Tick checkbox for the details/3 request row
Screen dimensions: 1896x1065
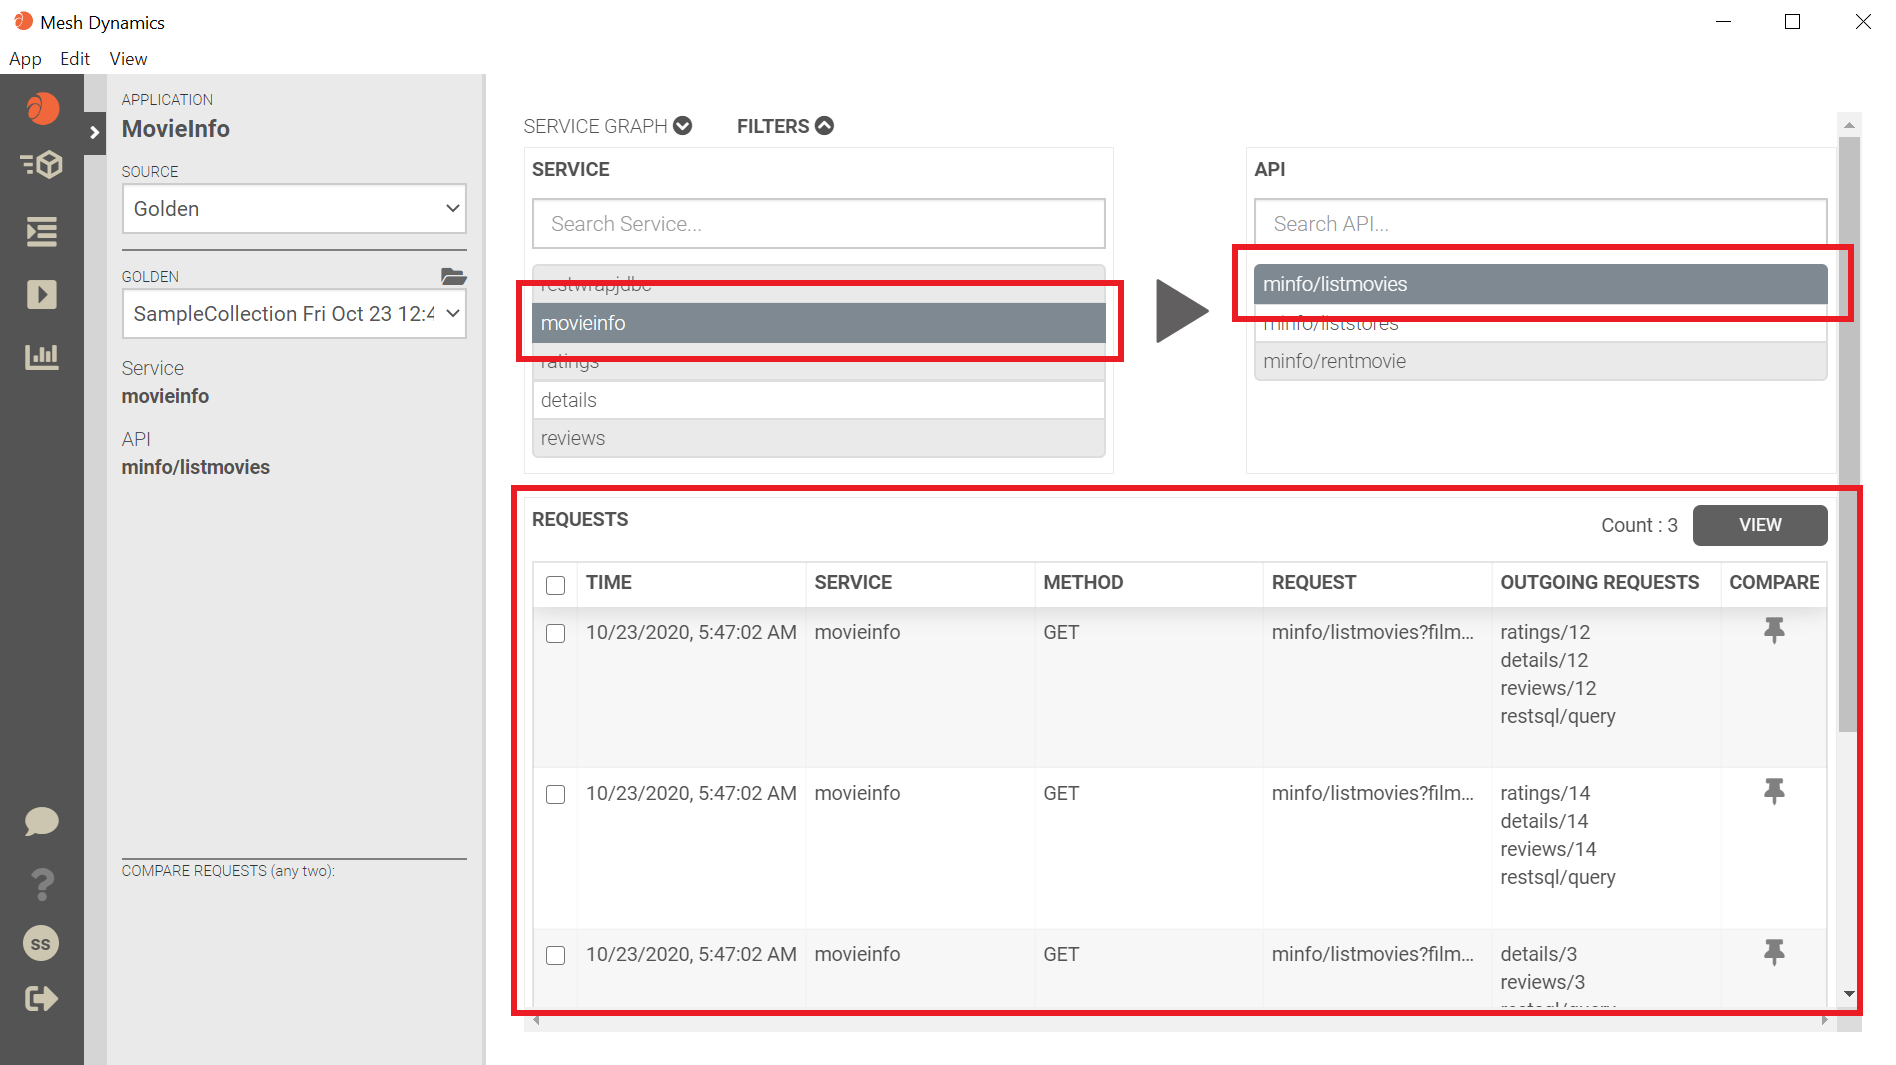tap(556, 956)
